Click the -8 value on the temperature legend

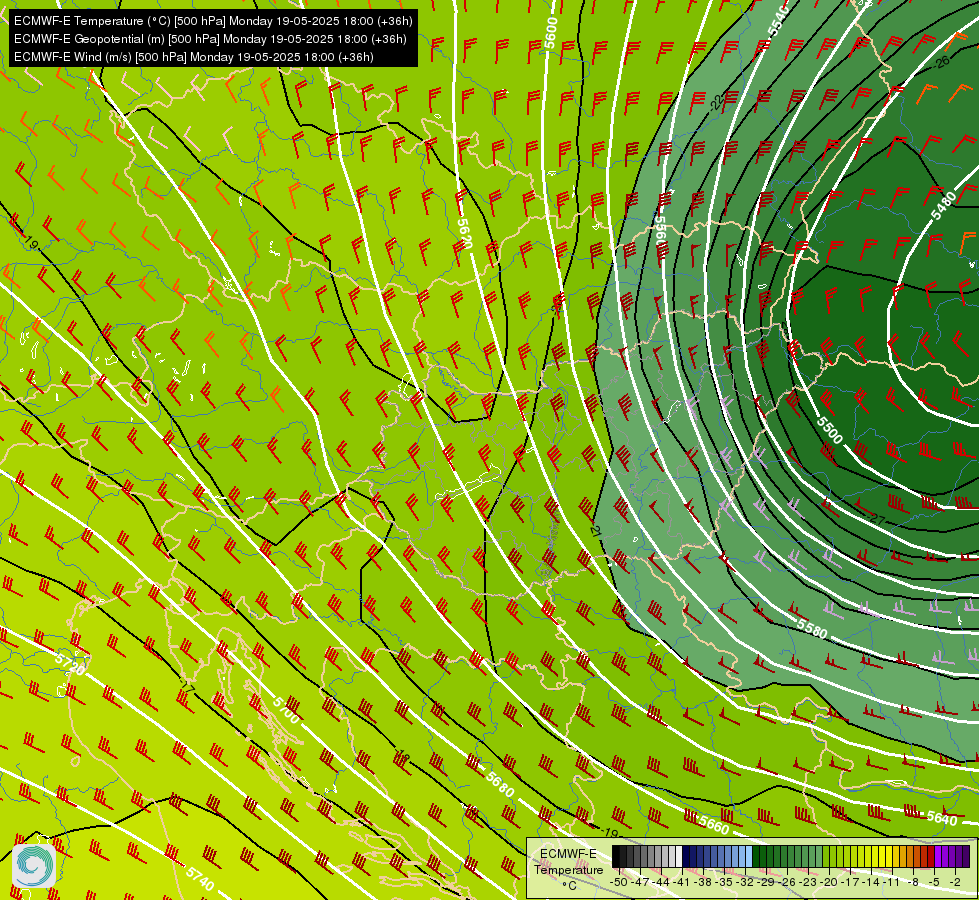click(x=913, y=882)
